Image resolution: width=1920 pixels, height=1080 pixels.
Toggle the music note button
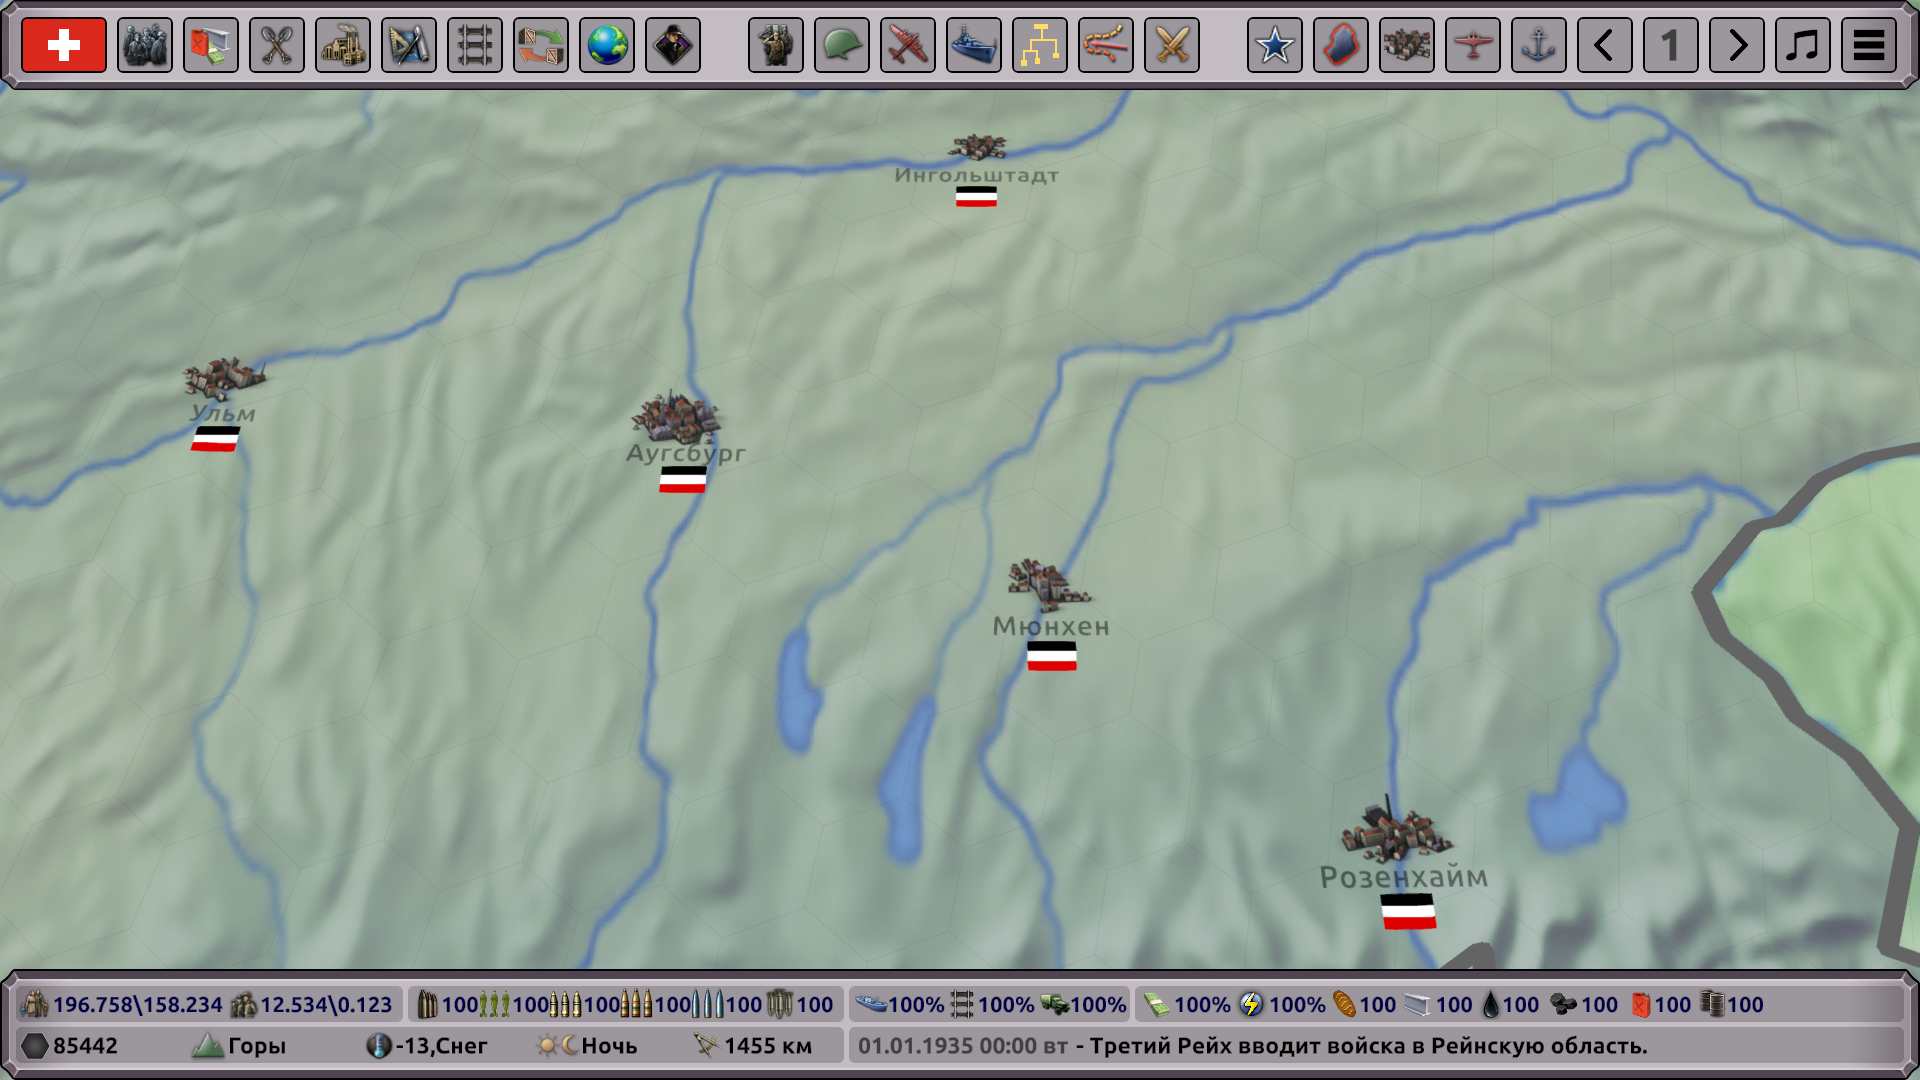click(x=1803, y=45)
